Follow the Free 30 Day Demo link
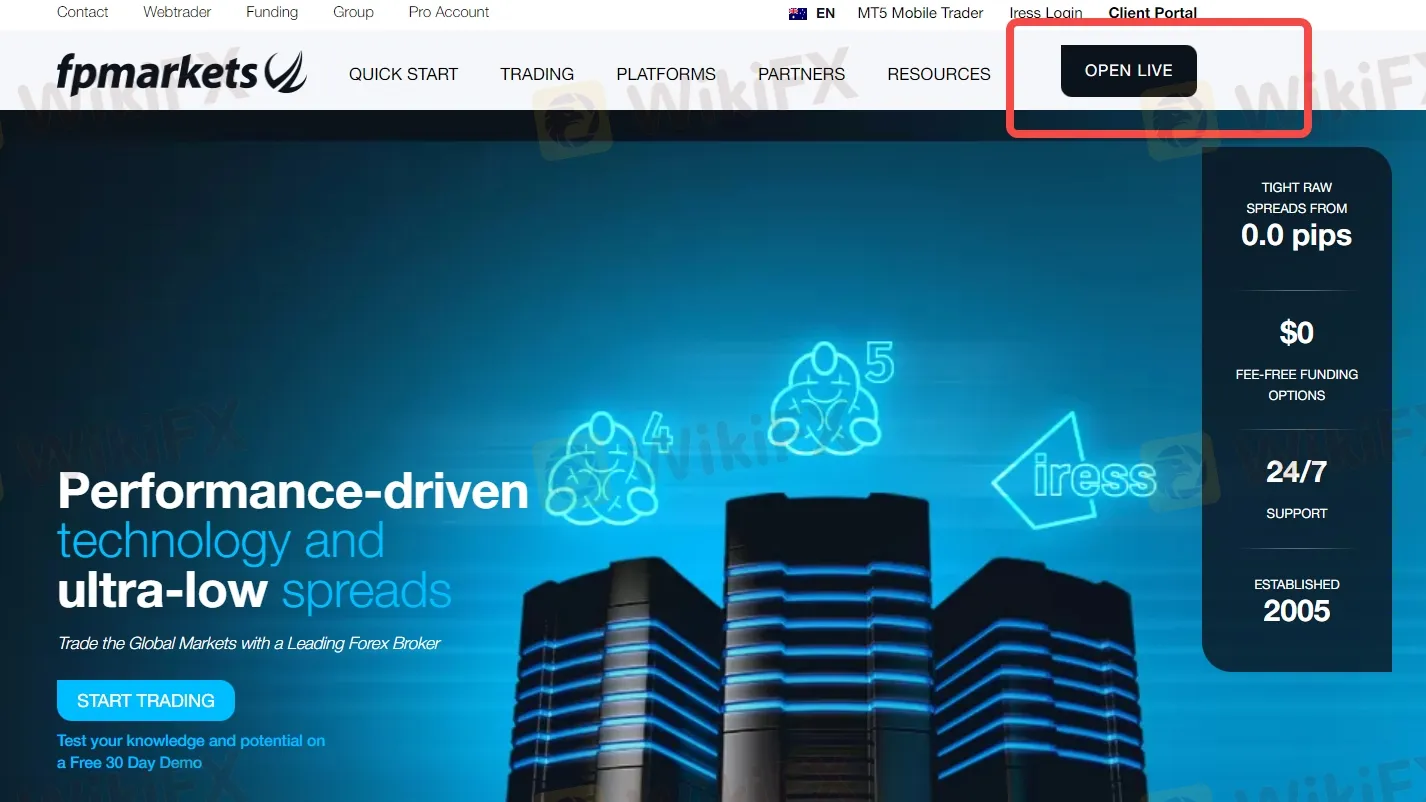Image resolution: width=1426 pixels, height=802 pixels. tap(130, 762)
